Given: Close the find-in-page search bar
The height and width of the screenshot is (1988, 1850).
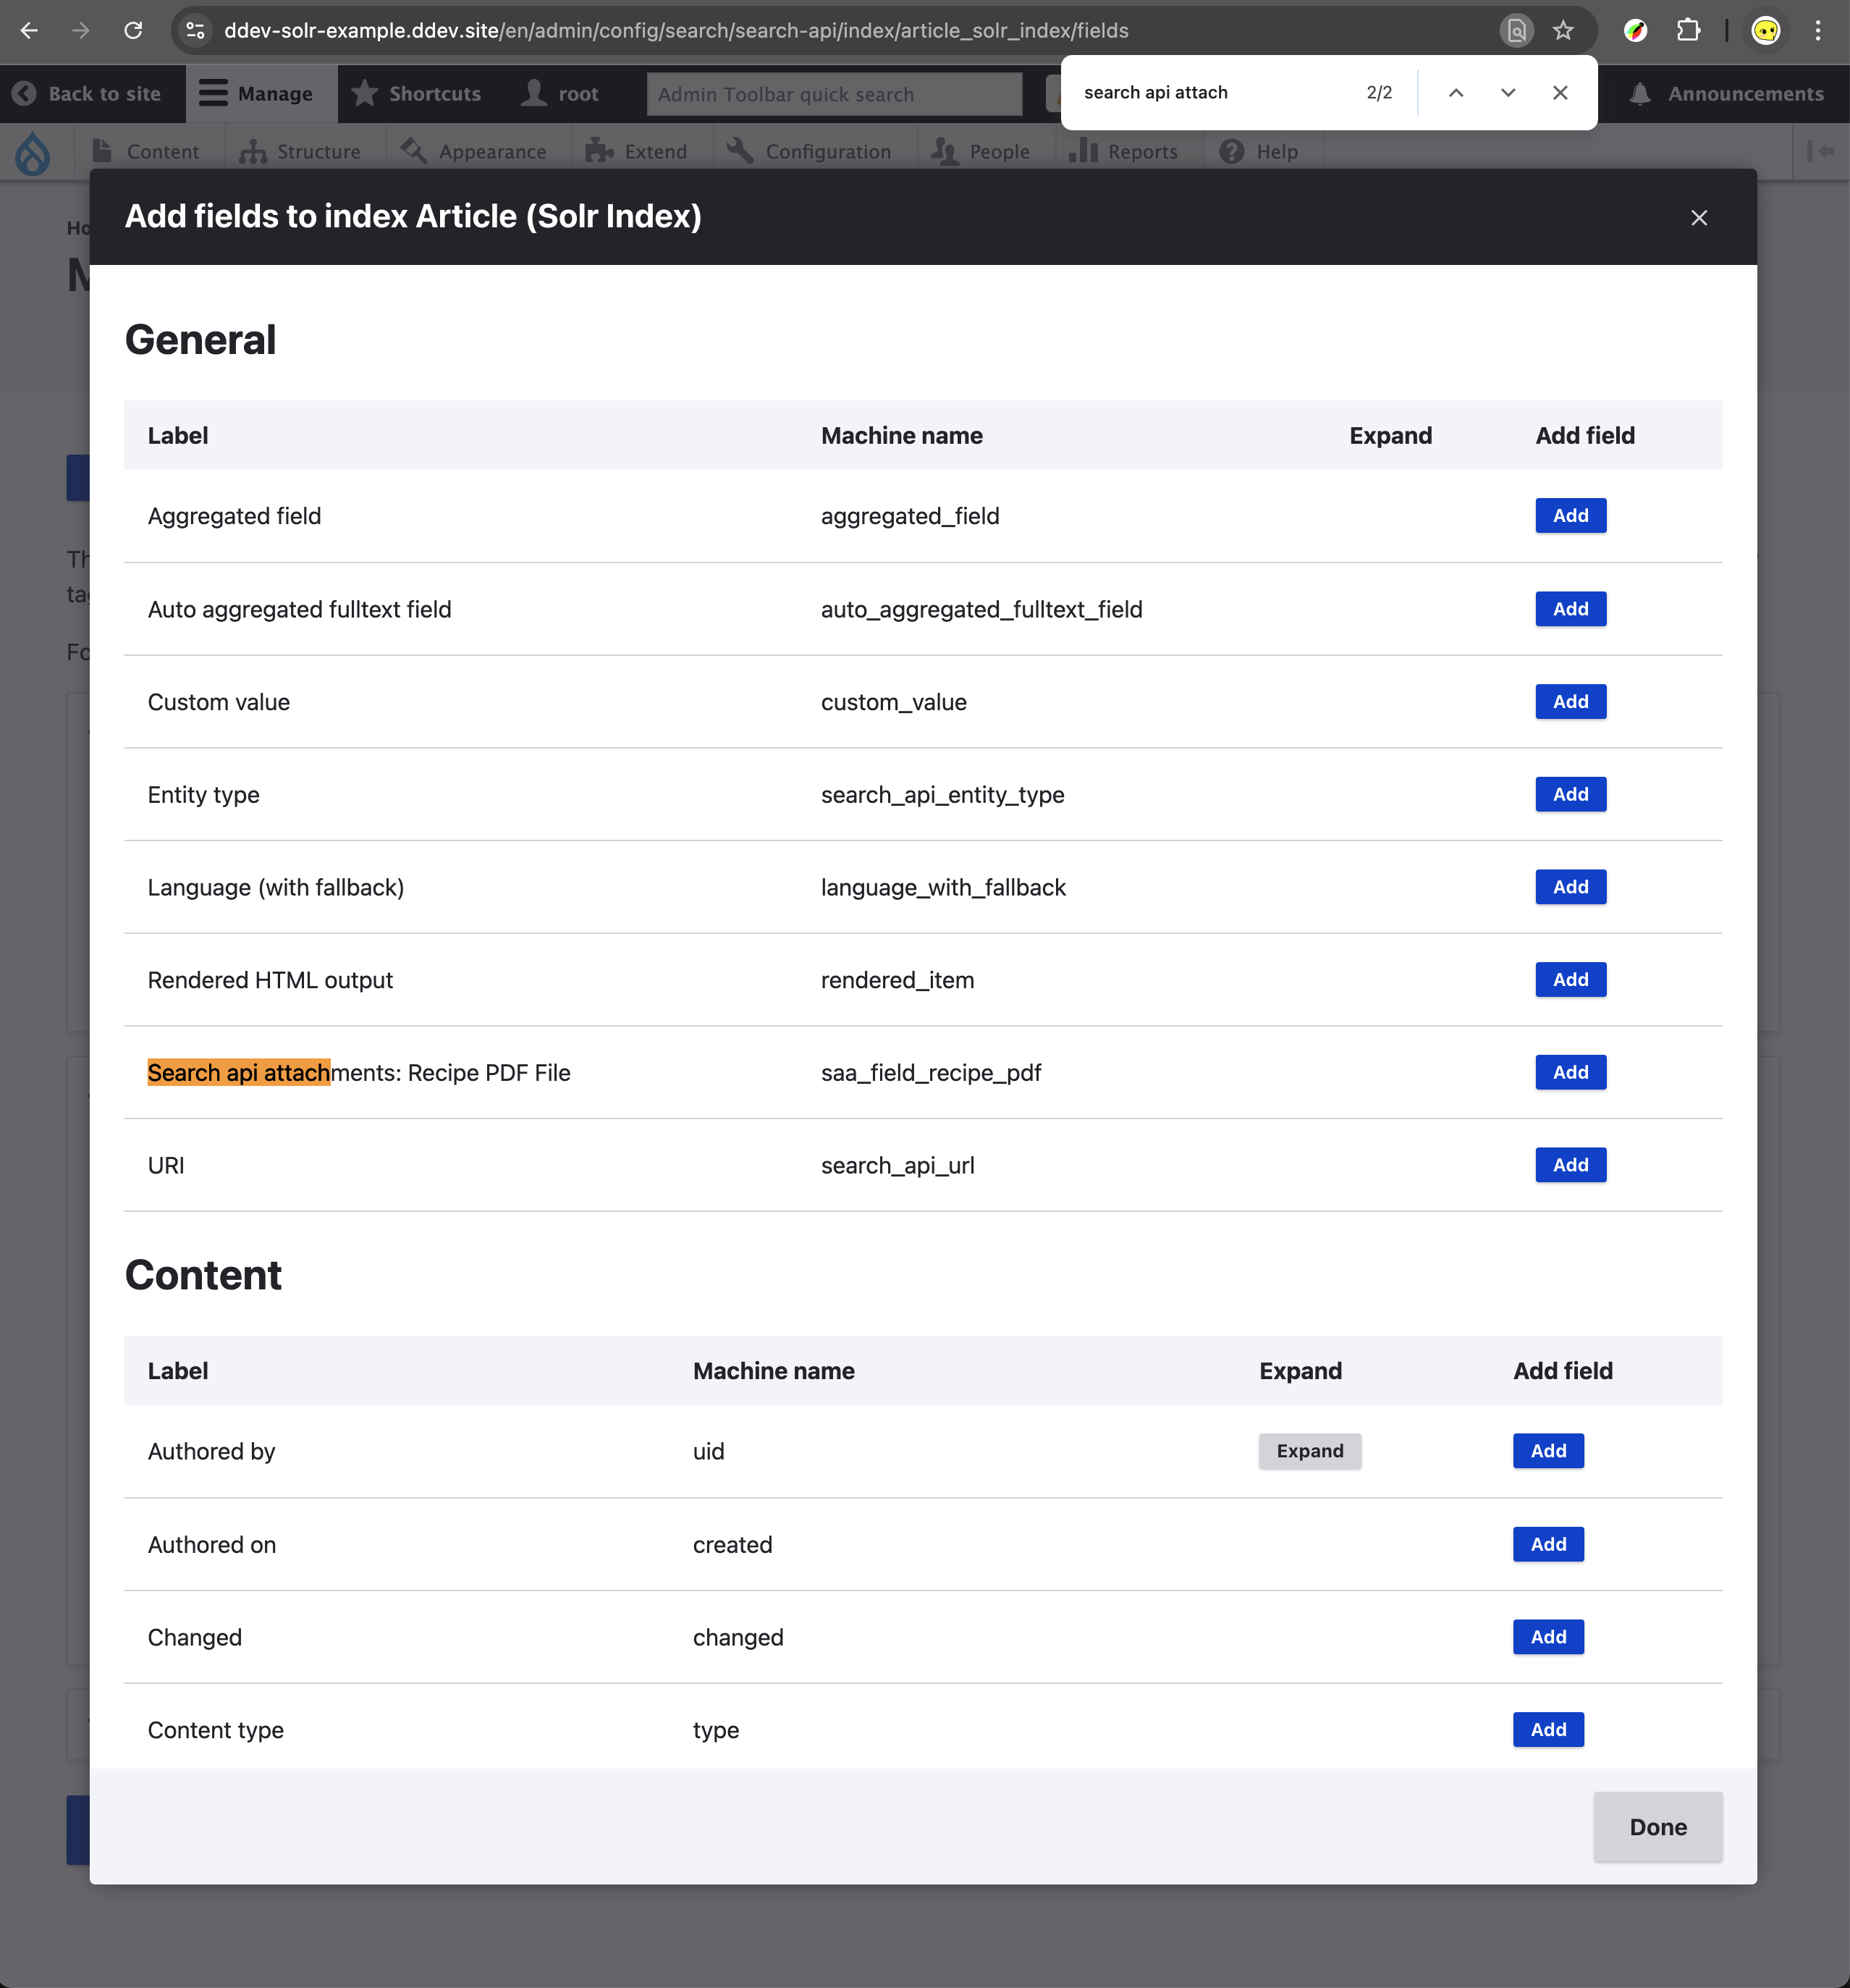Looking at the screenshot, I should tap(1560, 93).
